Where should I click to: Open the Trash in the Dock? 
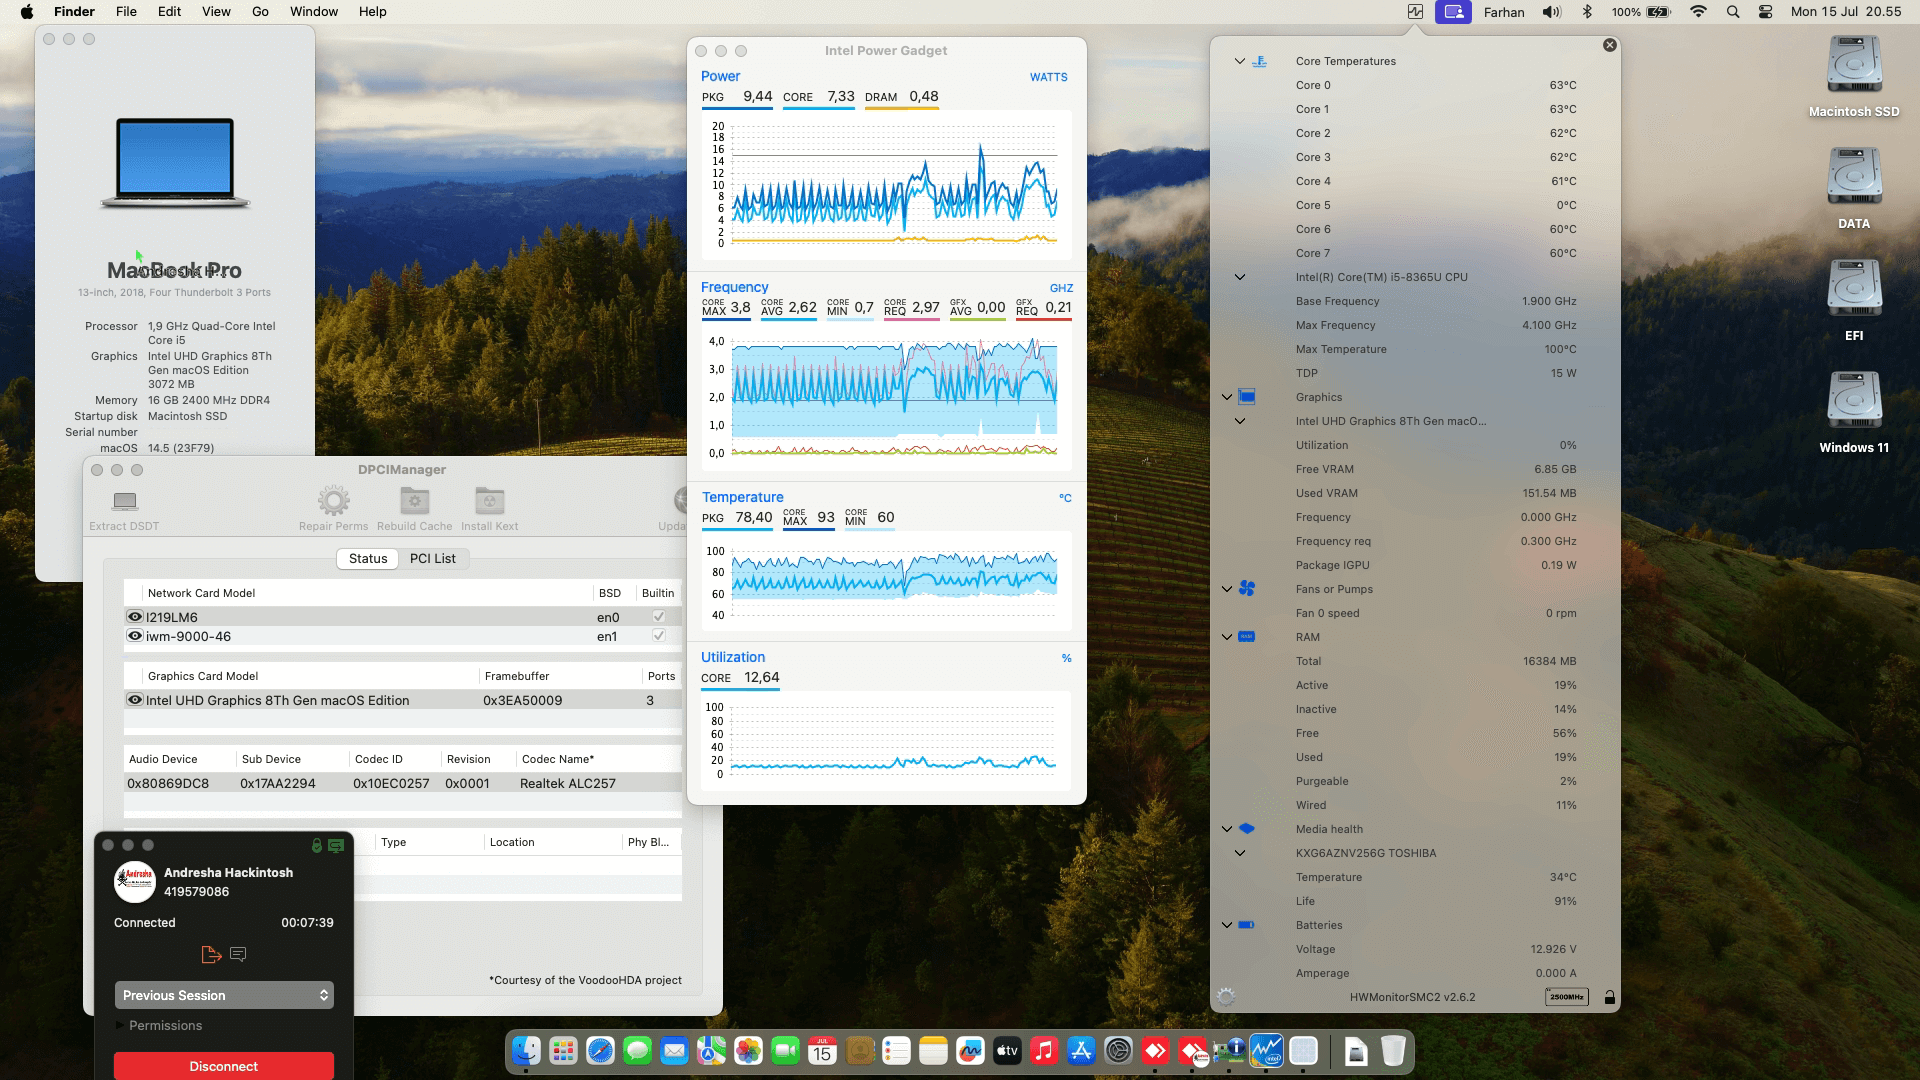pos(1393,1051)
